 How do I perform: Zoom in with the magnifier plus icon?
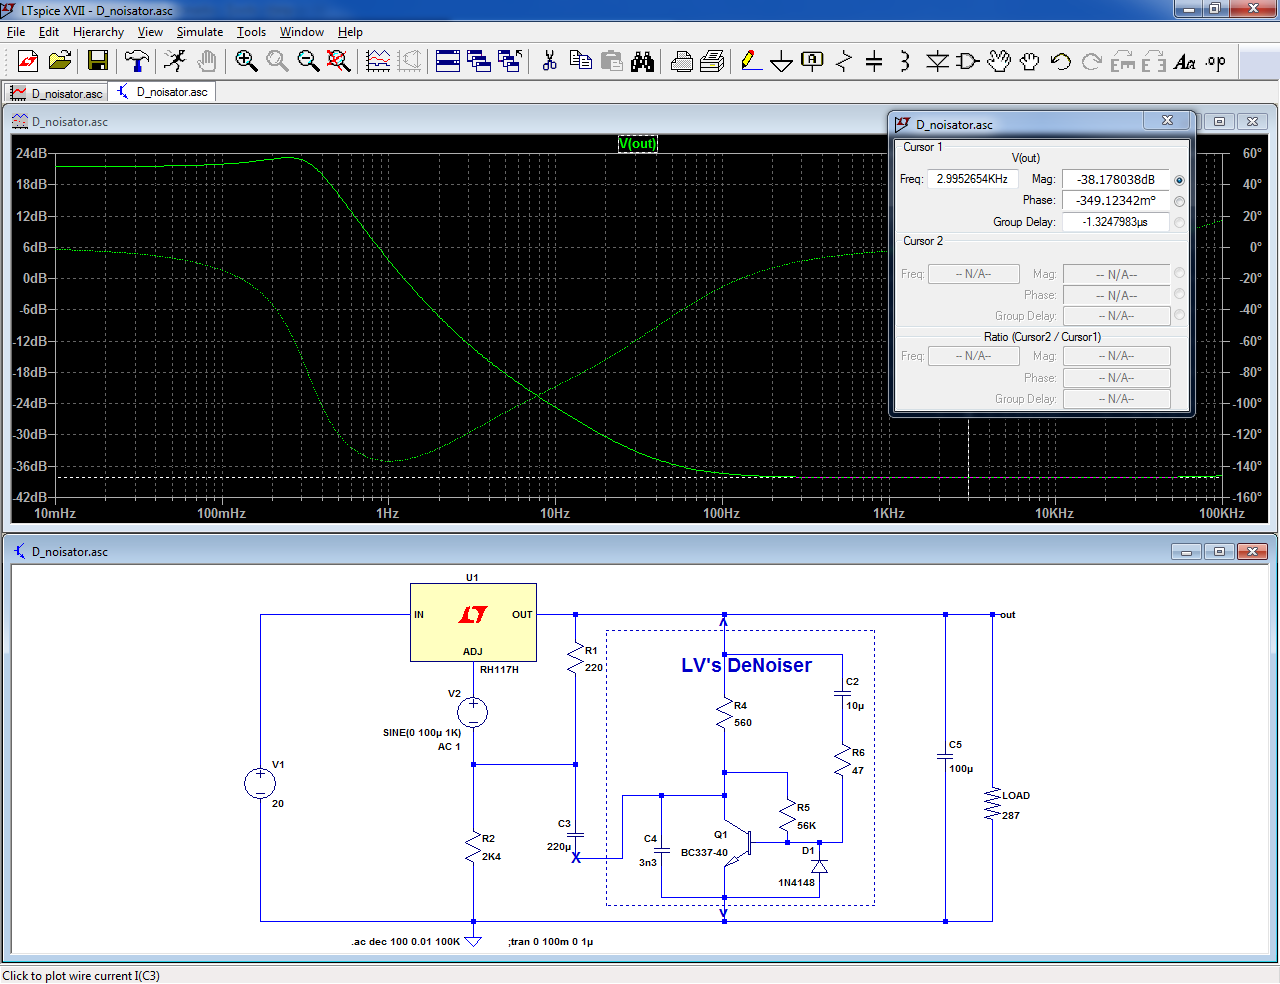(246, 62)
